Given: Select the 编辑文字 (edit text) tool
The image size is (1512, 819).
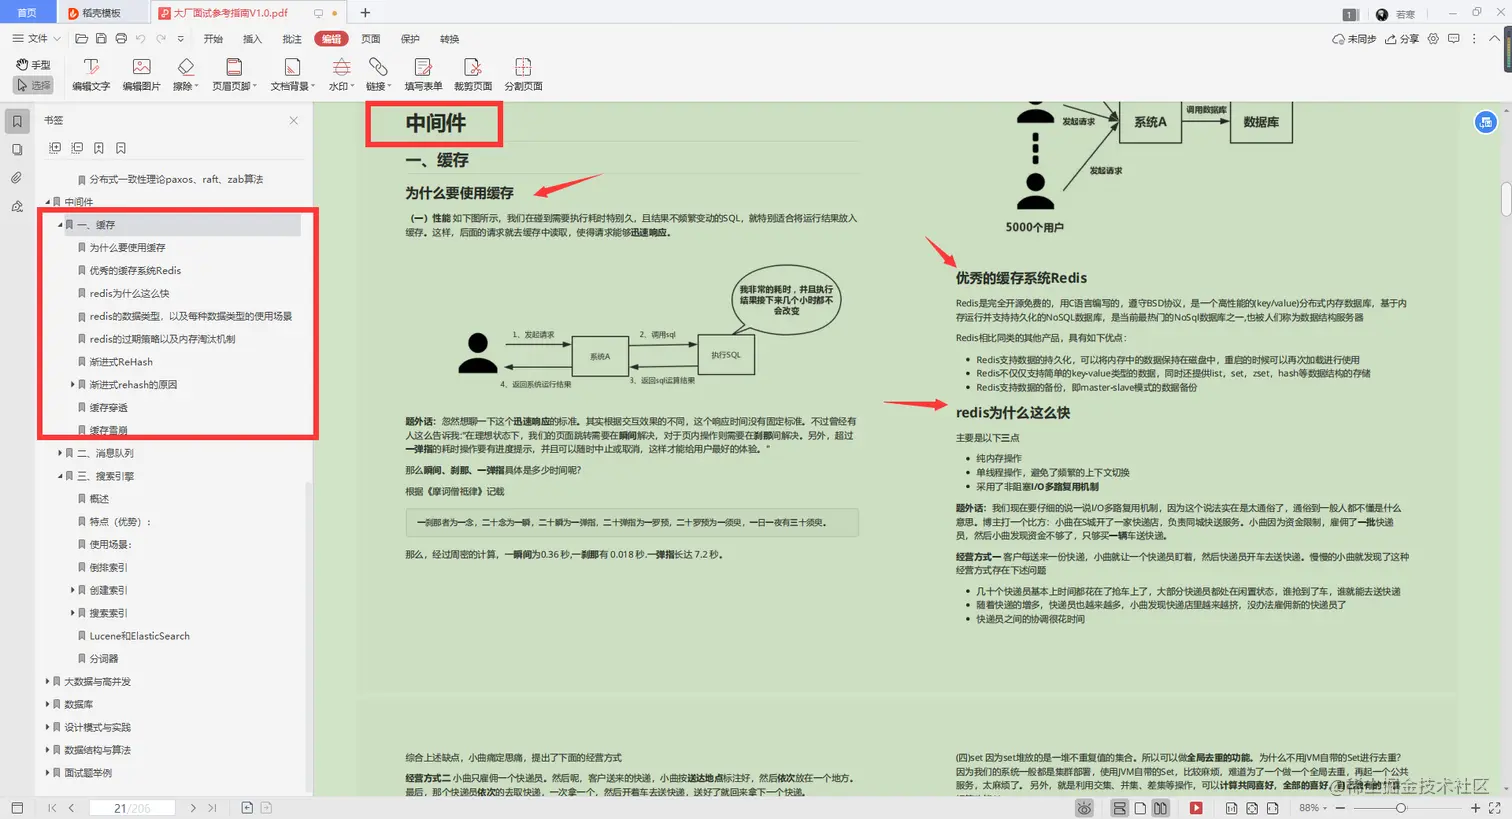Looking at the screenshot, I should 91,75.
